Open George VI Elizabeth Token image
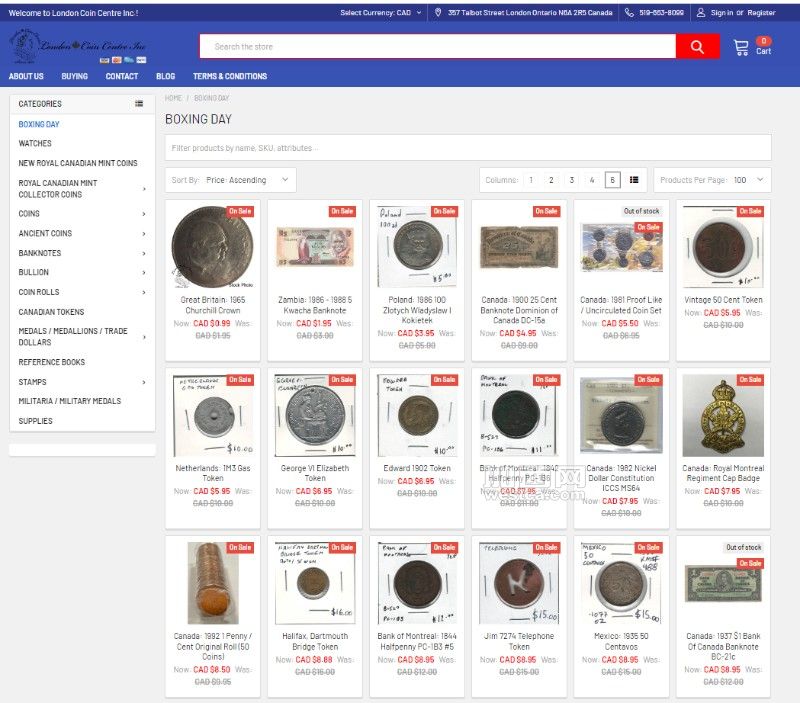This screenshot has width=800, height=703. tap(315, 416)
